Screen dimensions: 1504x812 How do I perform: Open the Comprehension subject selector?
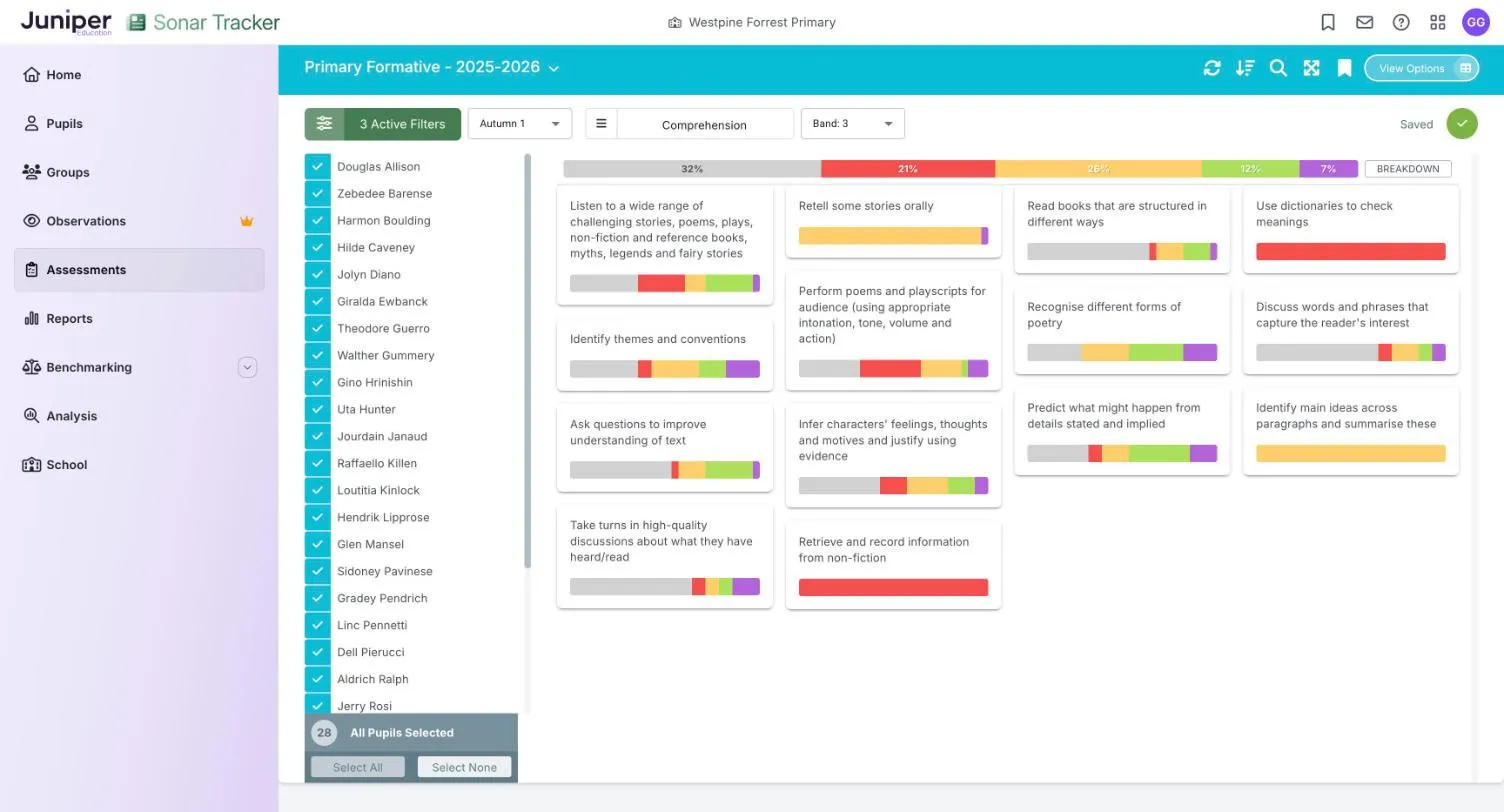(x=704, y=124)
